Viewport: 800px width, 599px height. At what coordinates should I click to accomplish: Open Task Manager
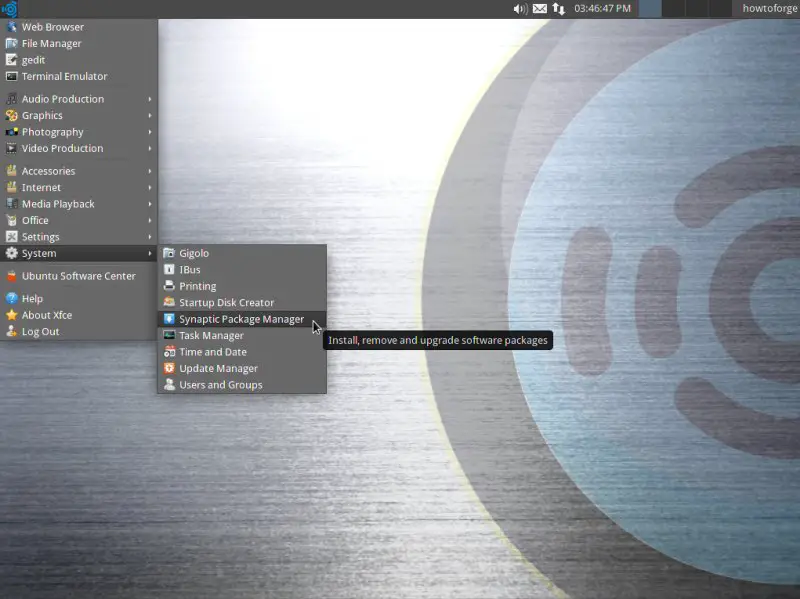(x=242, y=335)
